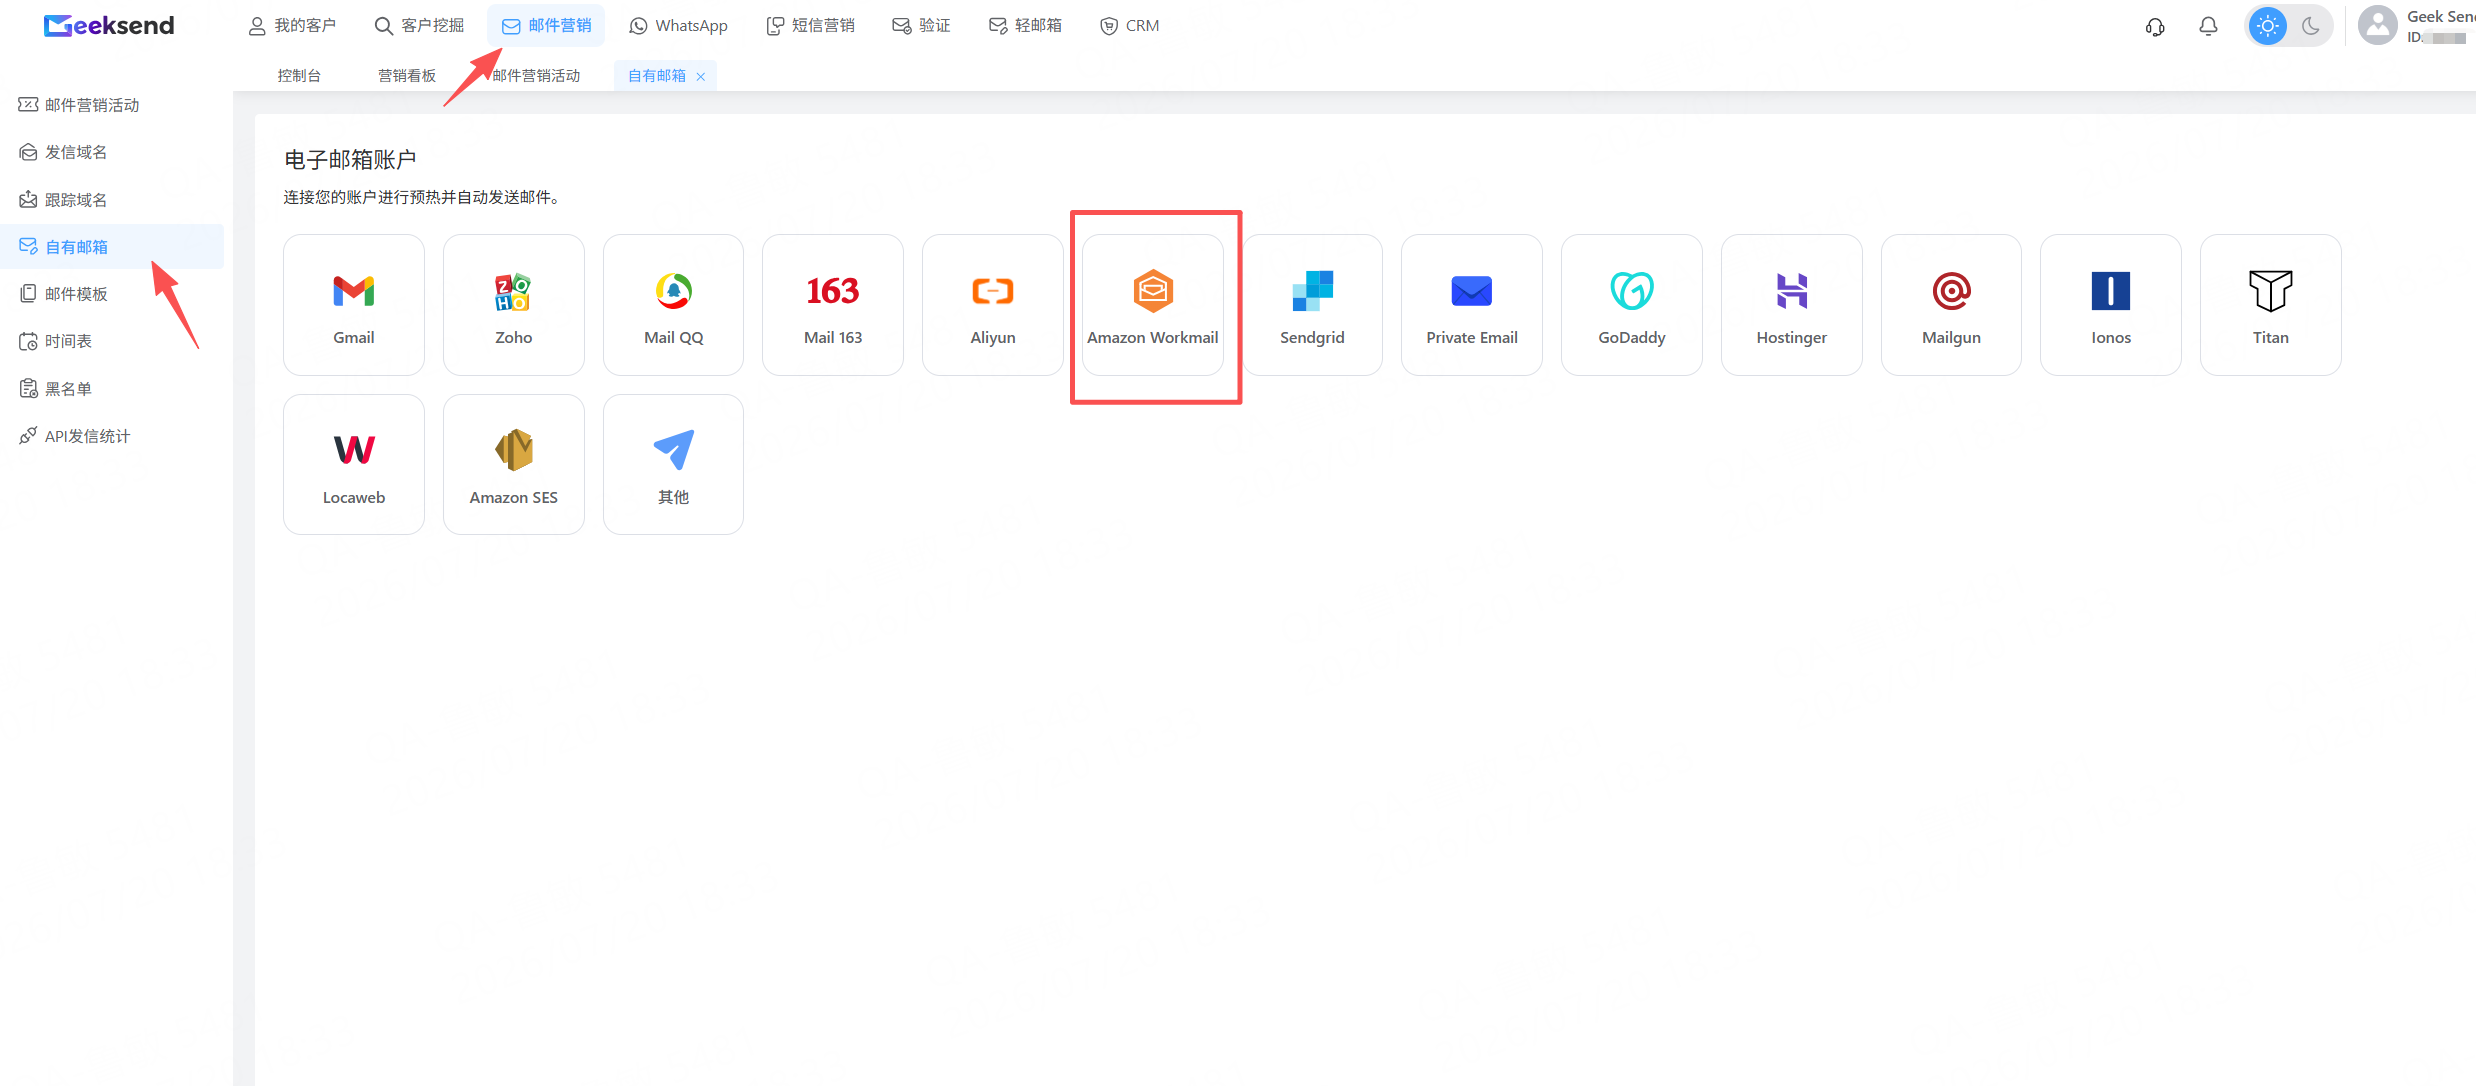Select the Locaweb mail provider
Viewport: 2476px width, 1086px height.
point(354,465)
